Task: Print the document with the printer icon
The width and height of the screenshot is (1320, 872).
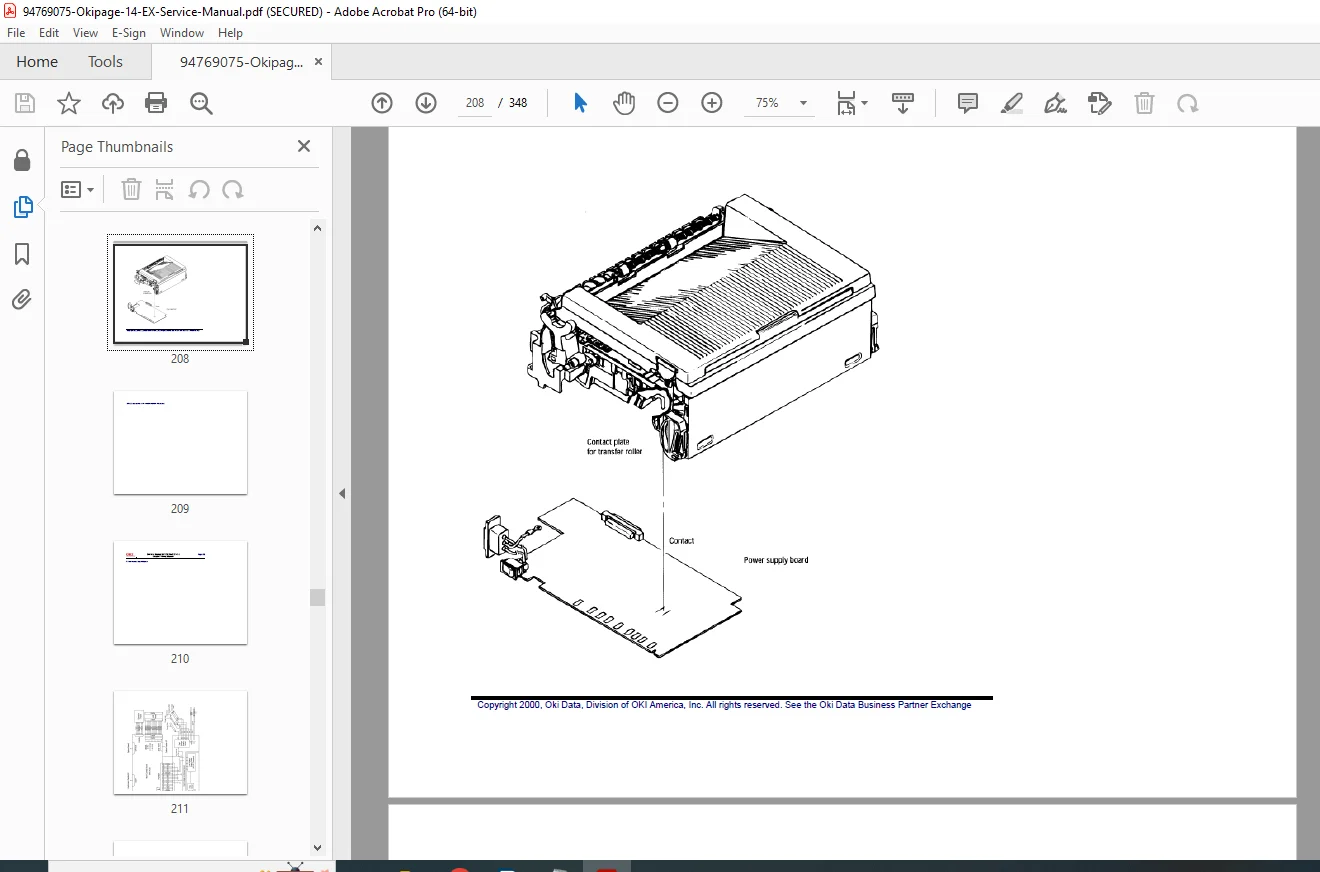Action: [x=156, y=103]
